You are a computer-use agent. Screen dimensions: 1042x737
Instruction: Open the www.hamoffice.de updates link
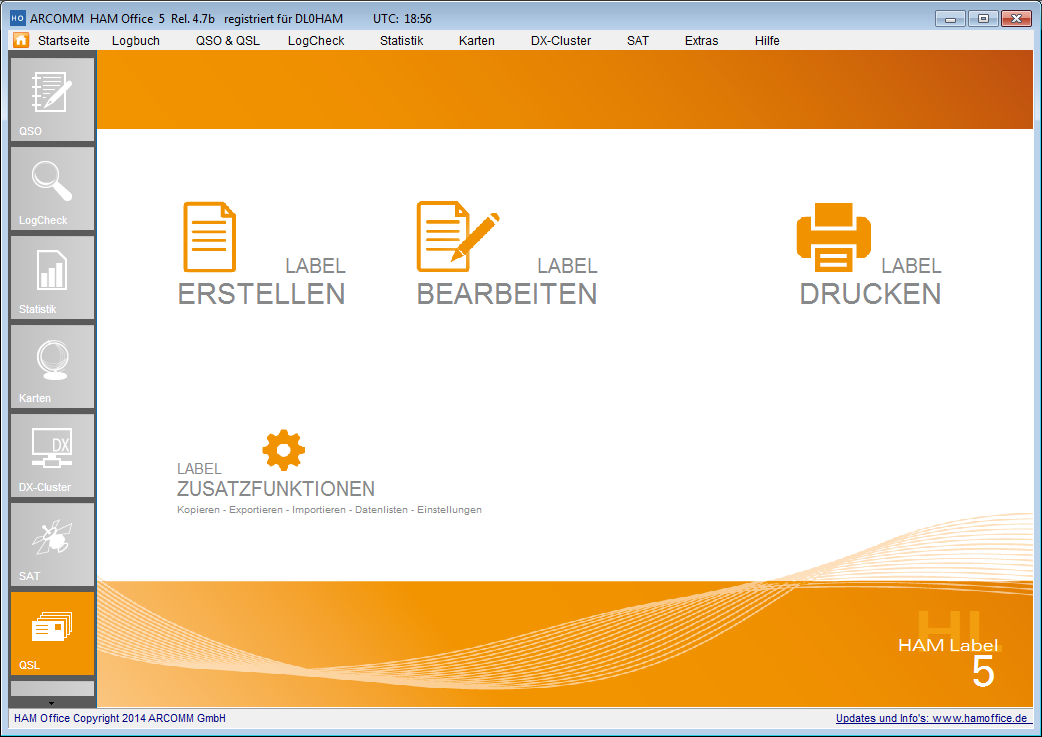coord(932,718)
